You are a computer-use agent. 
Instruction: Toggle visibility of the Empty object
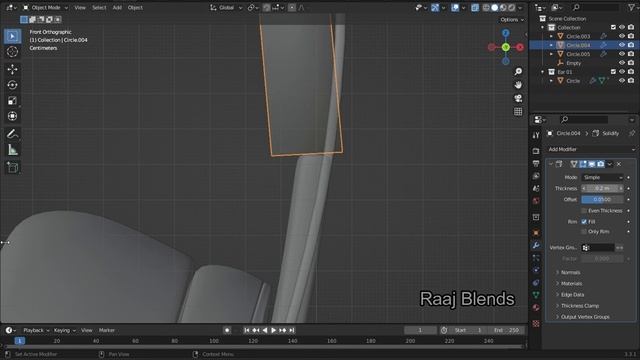click(x=622, y=63)
